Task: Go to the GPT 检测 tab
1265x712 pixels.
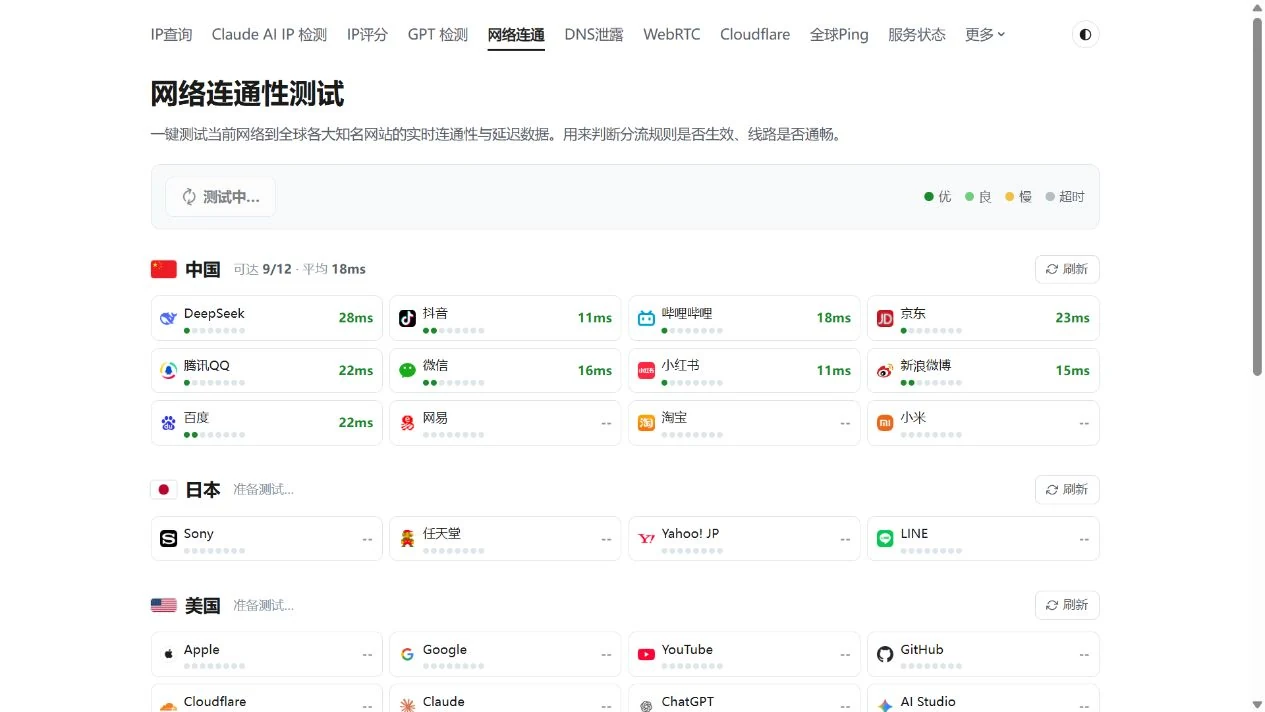Action: (438, 34)
